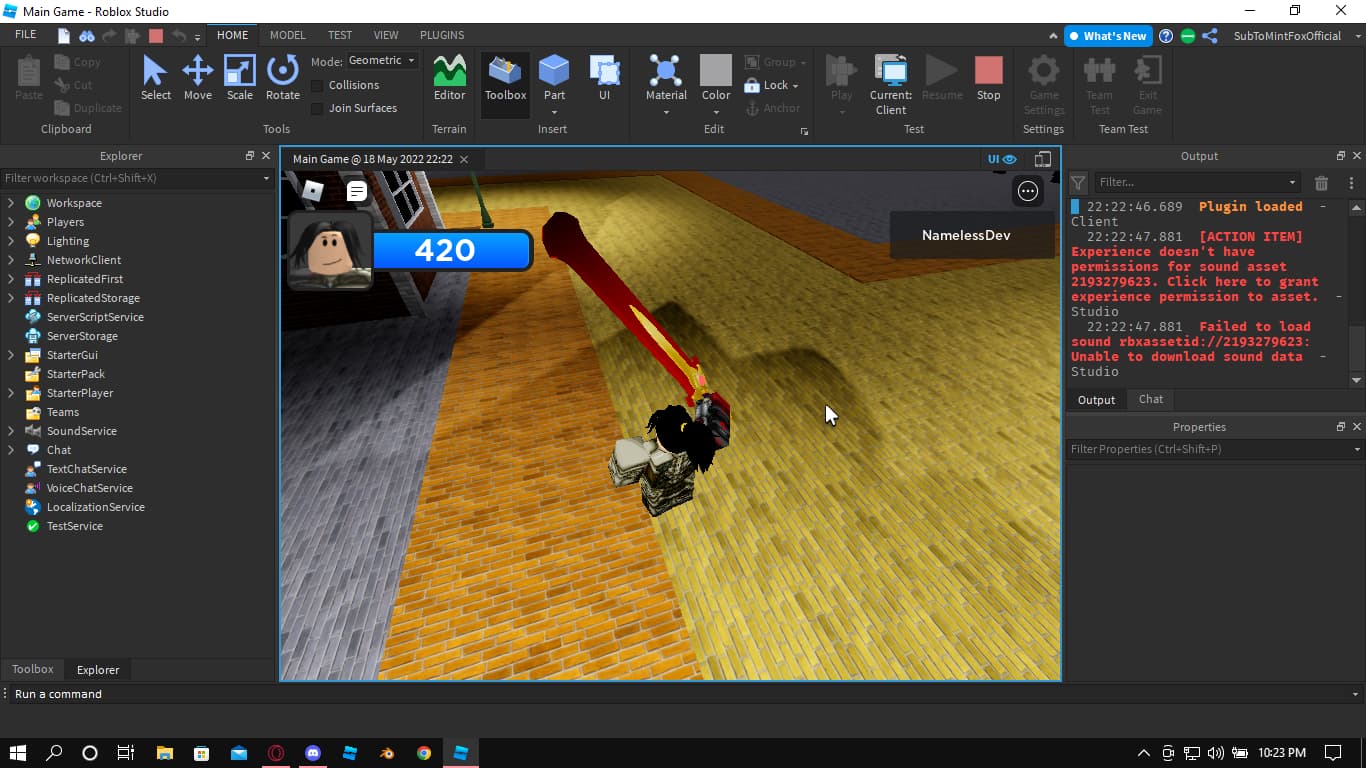Open the FILE menu
Screen dimensions: 1366x768
point(26,35)
